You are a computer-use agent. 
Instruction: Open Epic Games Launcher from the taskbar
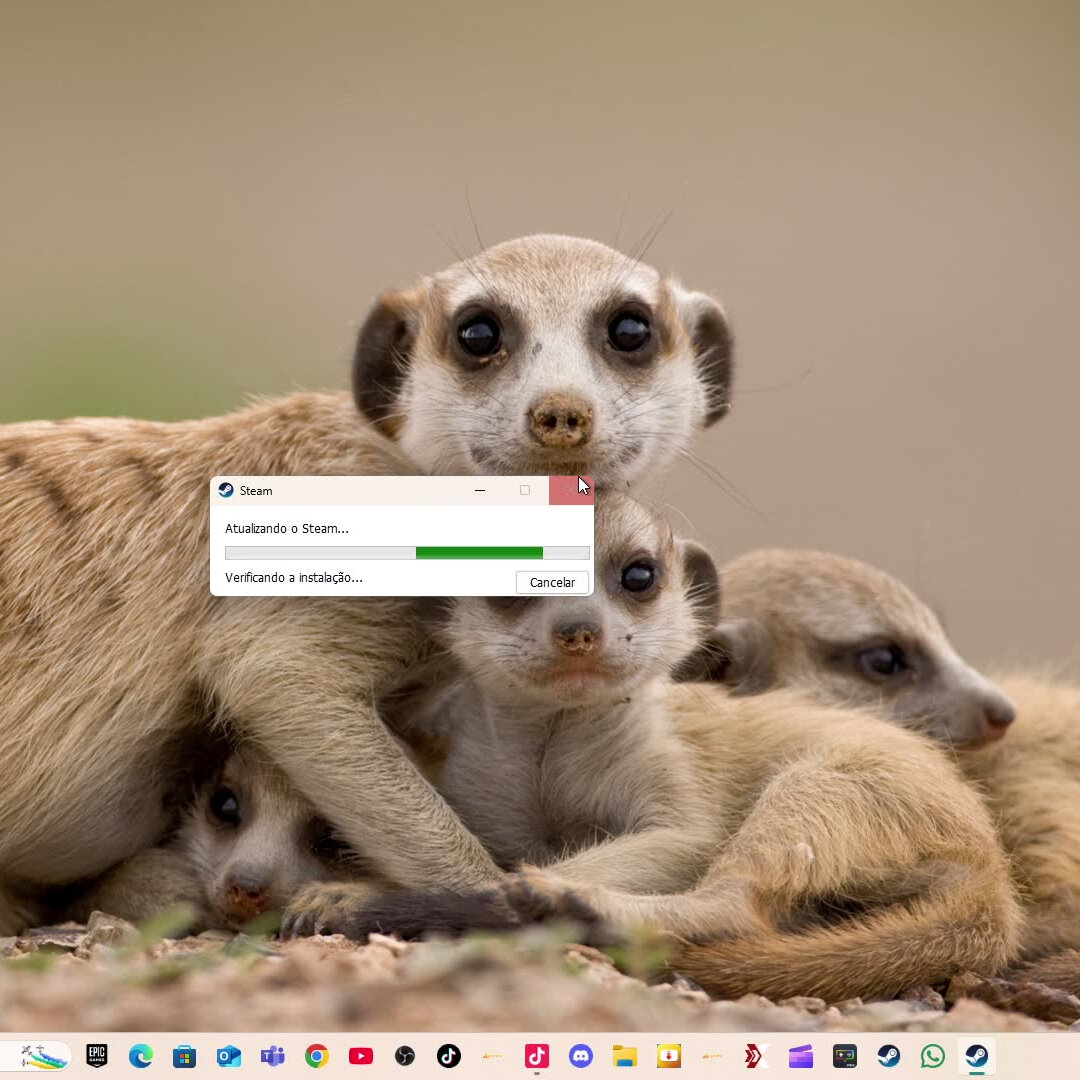[97, 1056]
